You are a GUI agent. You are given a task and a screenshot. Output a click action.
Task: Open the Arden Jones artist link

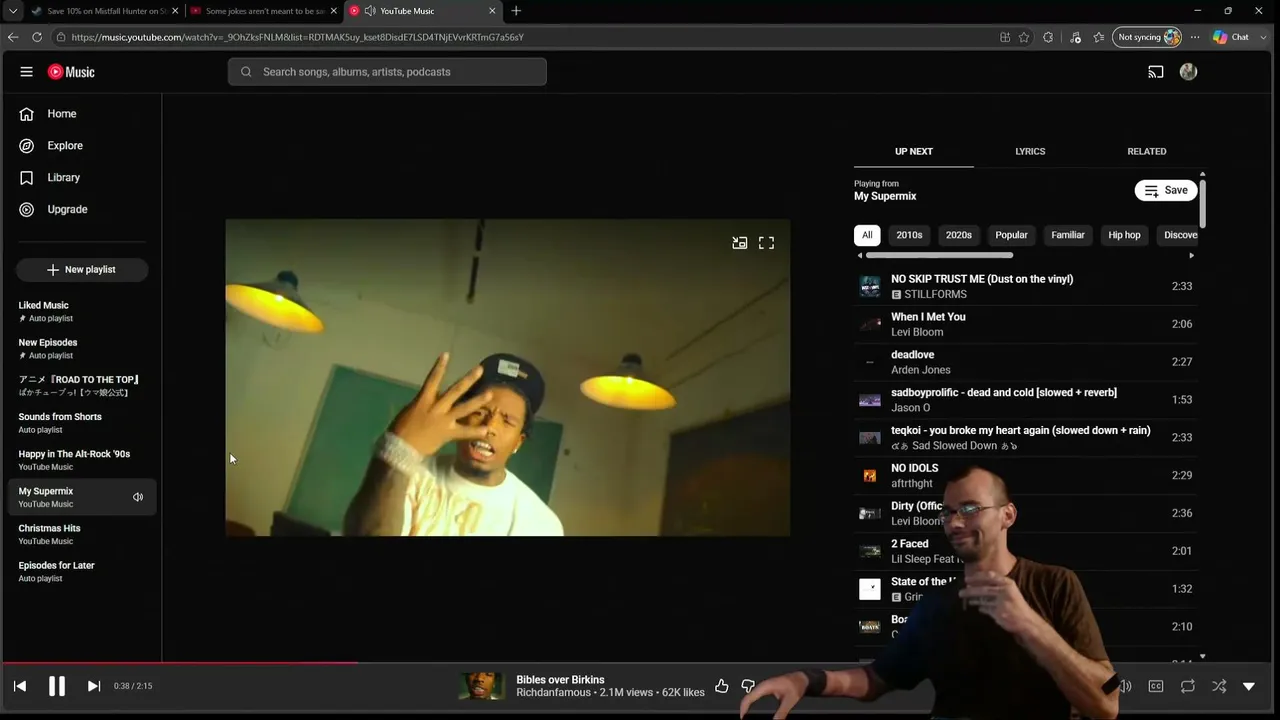pyautogui.click(x=921, y=370)
